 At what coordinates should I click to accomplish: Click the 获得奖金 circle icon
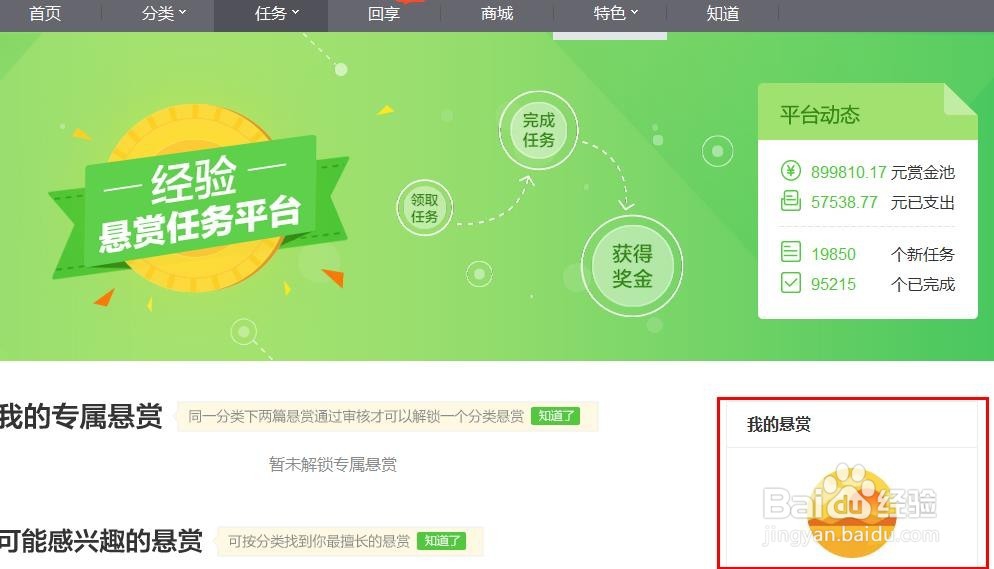click(631, 266)
